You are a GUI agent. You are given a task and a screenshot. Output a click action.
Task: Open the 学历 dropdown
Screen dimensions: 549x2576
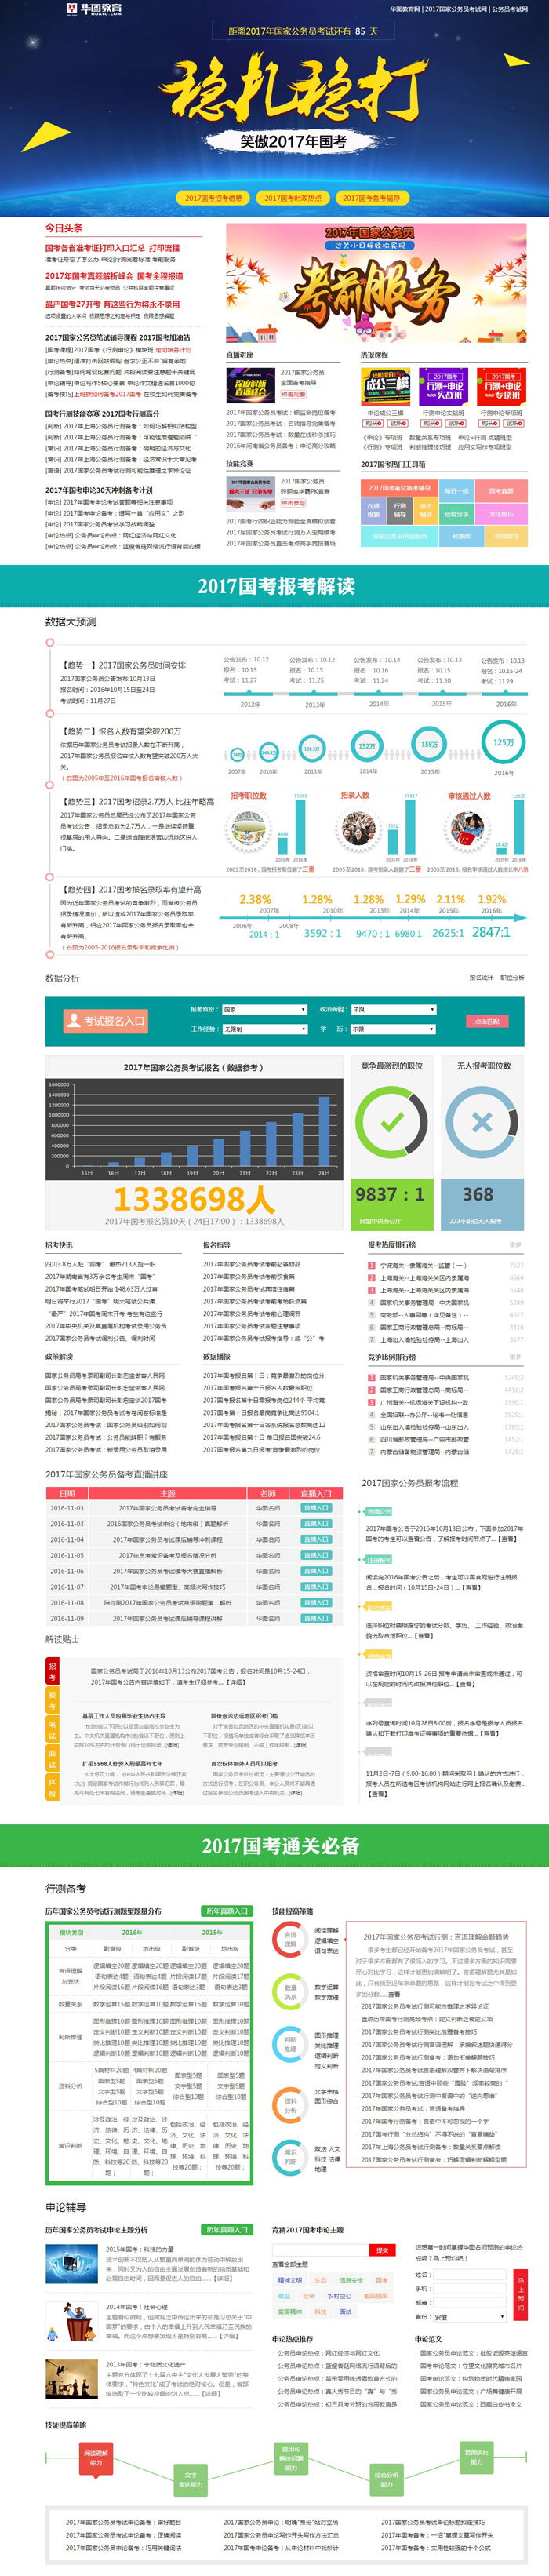point(394,1028)
